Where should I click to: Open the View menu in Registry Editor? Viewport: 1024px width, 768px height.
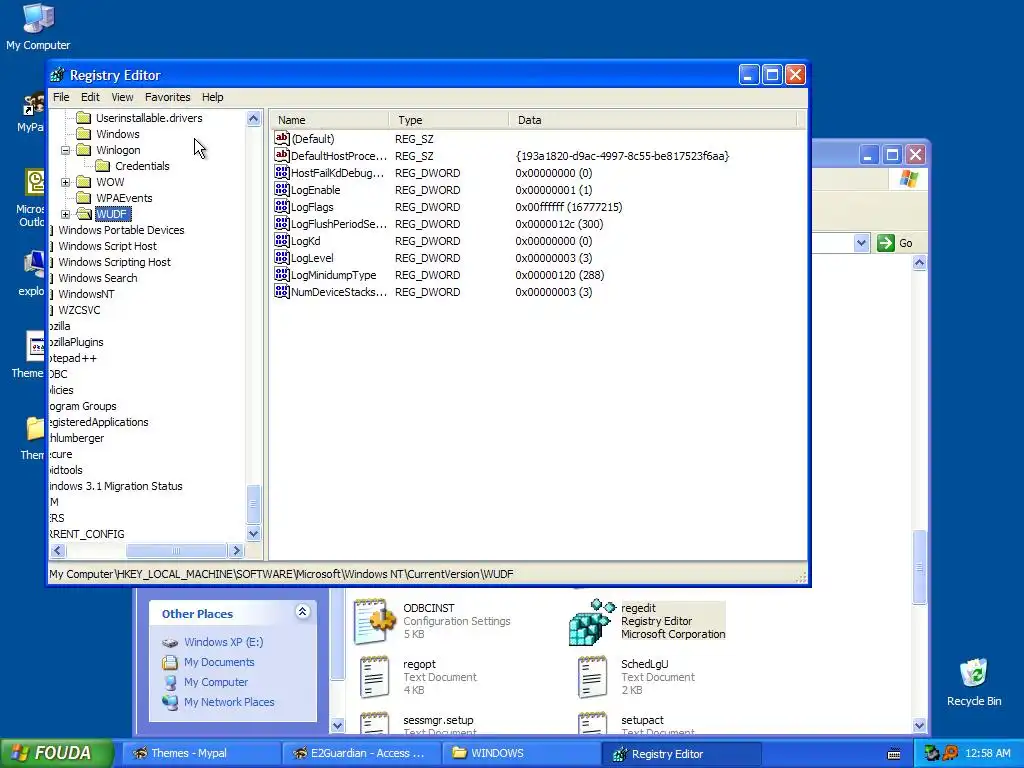click(122, 97)
